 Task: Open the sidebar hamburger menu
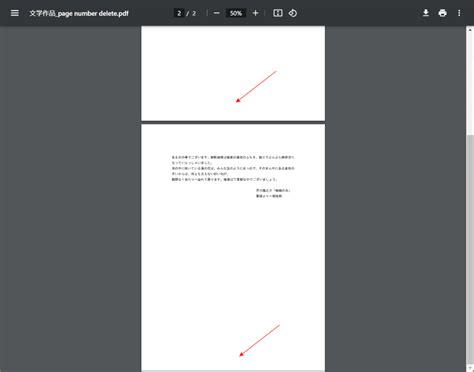(x=15, y=13)
